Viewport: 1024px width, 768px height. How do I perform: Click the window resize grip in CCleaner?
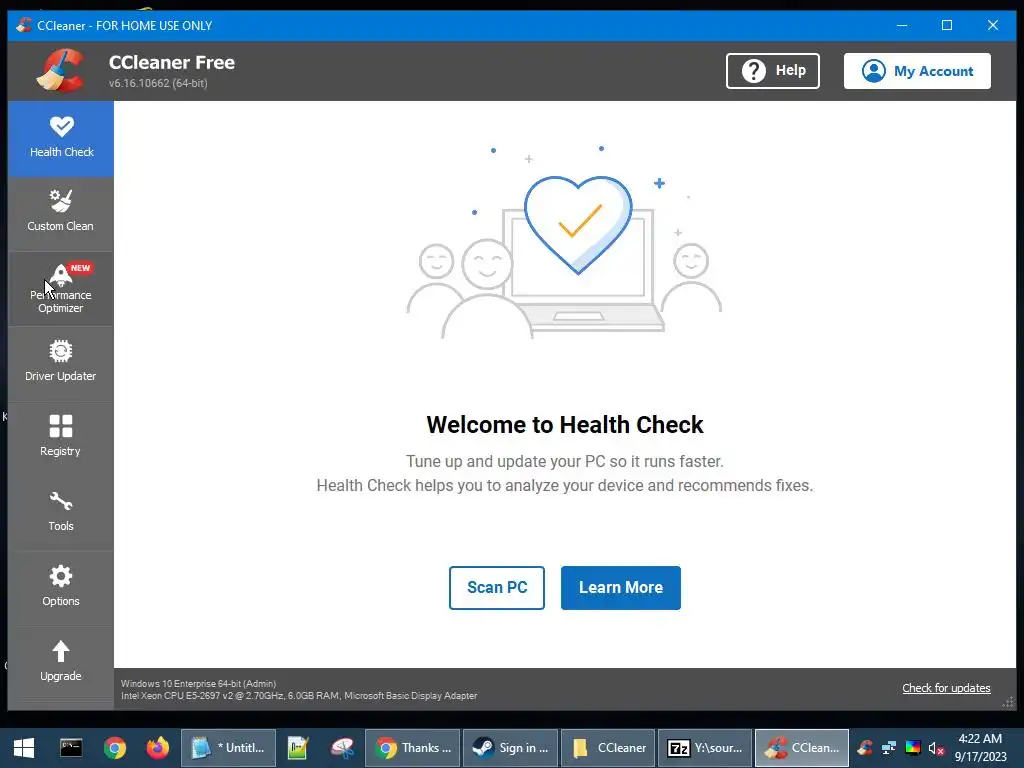1008,702
